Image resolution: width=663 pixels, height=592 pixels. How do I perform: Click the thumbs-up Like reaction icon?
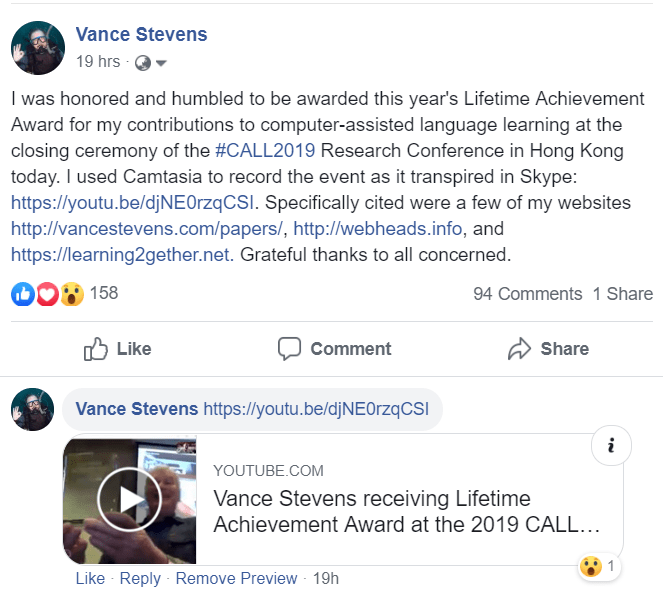[x=23, y=294]
